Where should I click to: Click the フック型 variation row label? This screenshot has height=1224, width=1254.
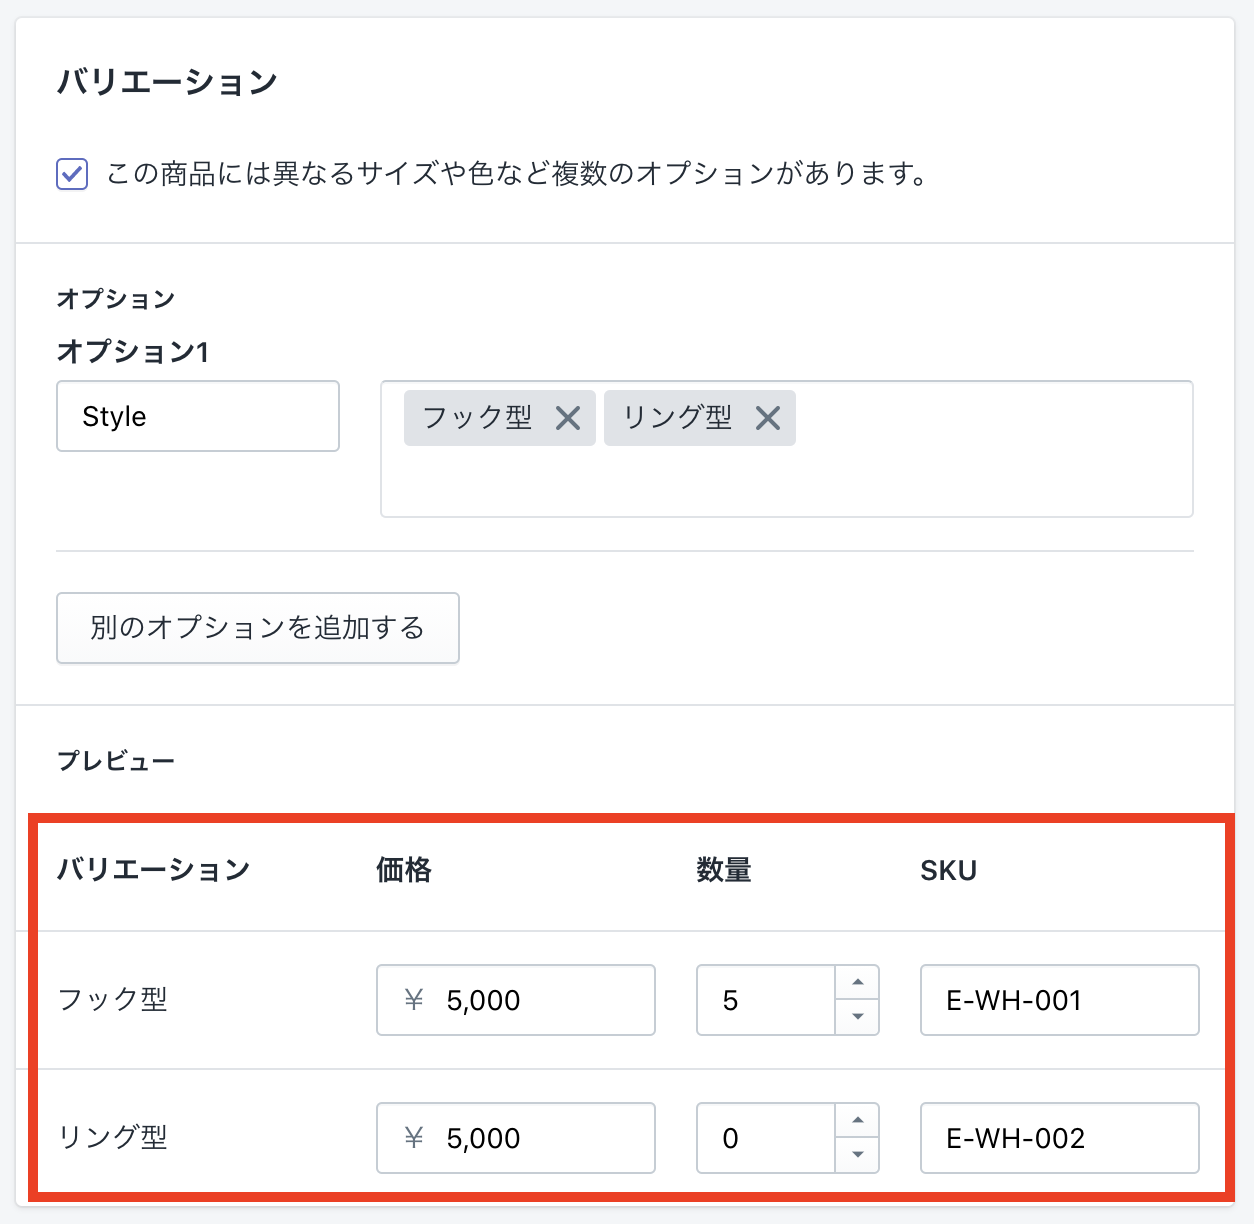point(113,1000)
